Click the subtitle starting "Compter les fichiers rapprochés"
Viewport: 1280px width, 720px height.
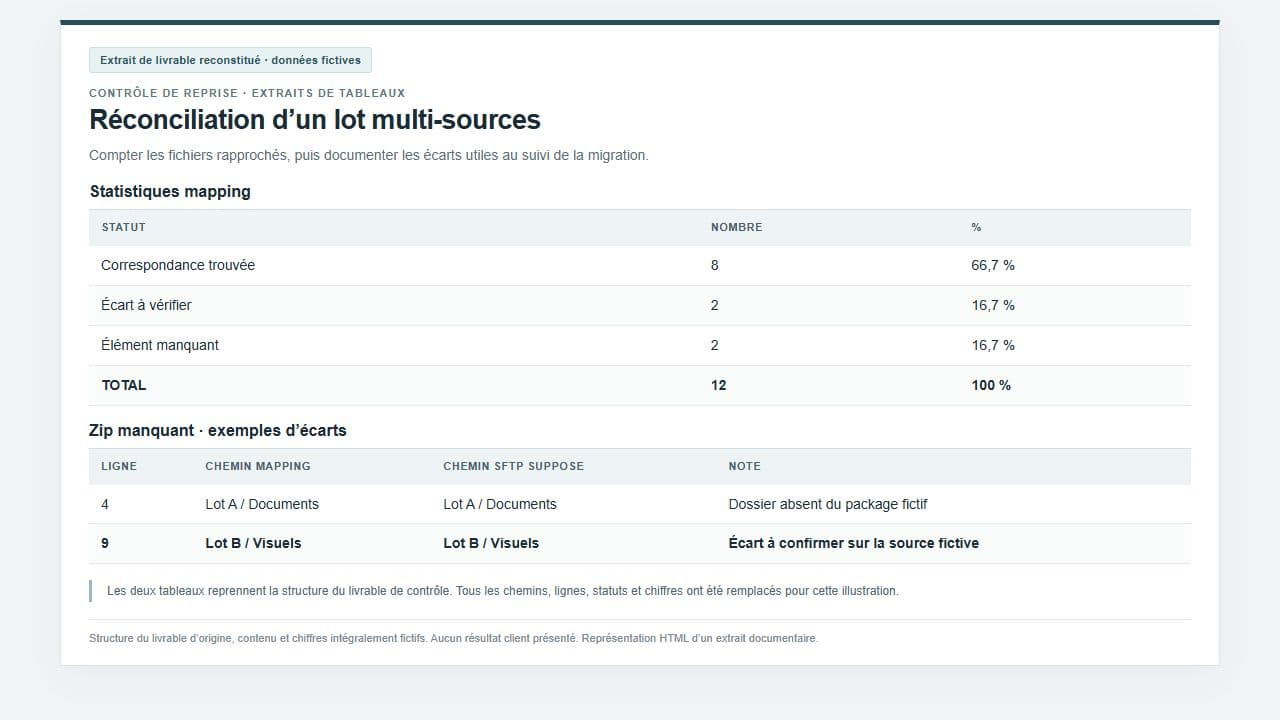coord(369,155)
